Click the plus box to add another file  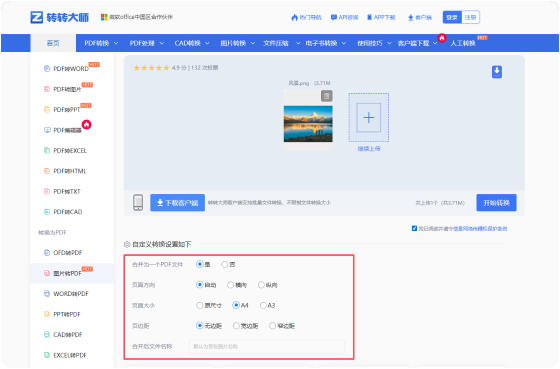(x=369, y=118)
